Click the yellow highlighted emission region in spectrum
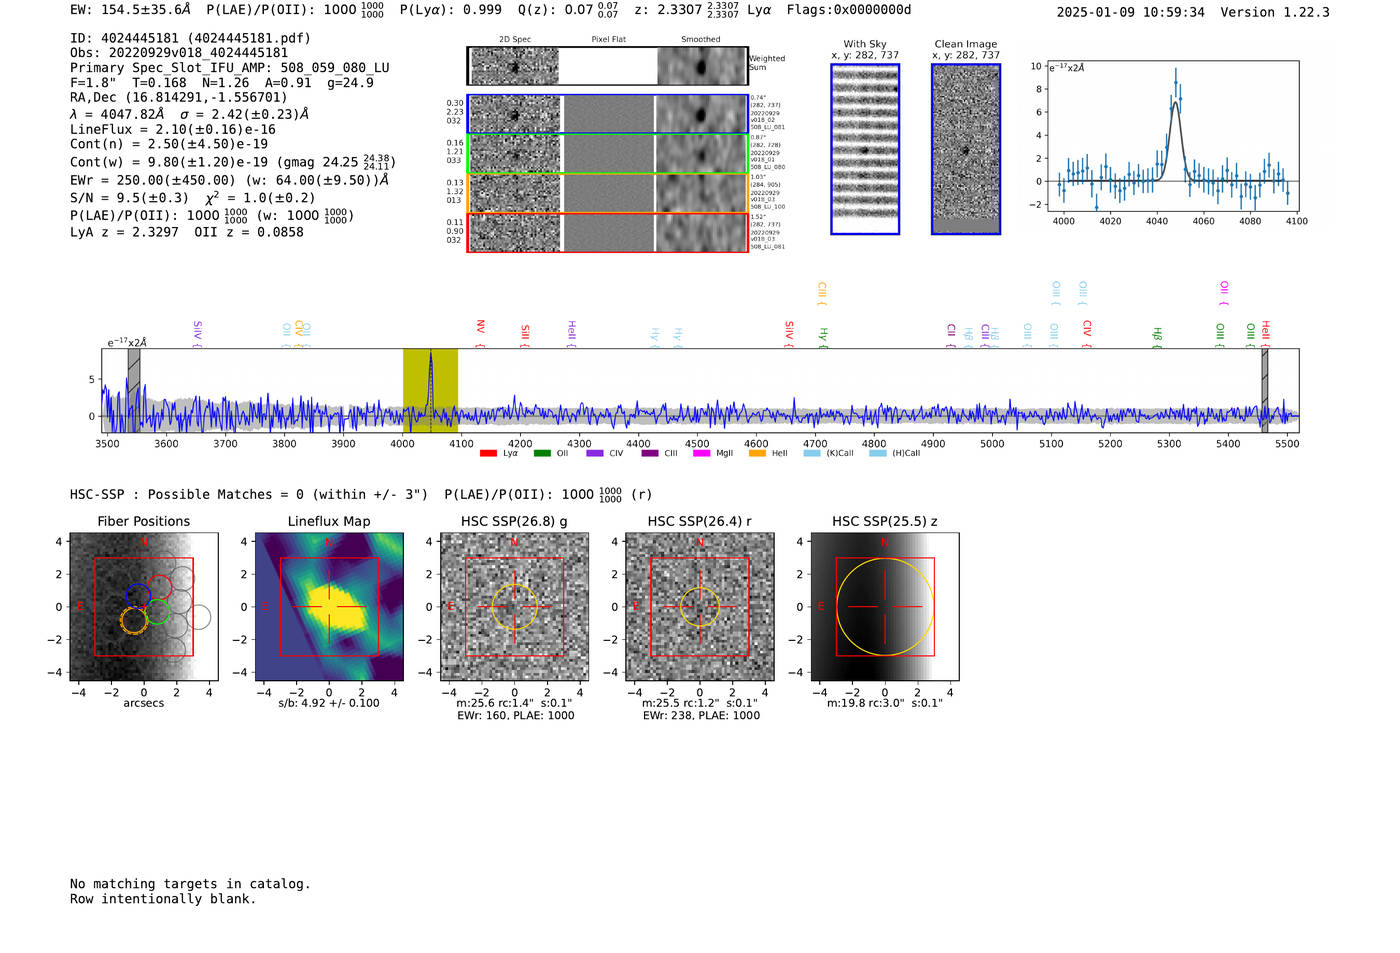This screenshot has height=953, width=1400. coord(430,391)
